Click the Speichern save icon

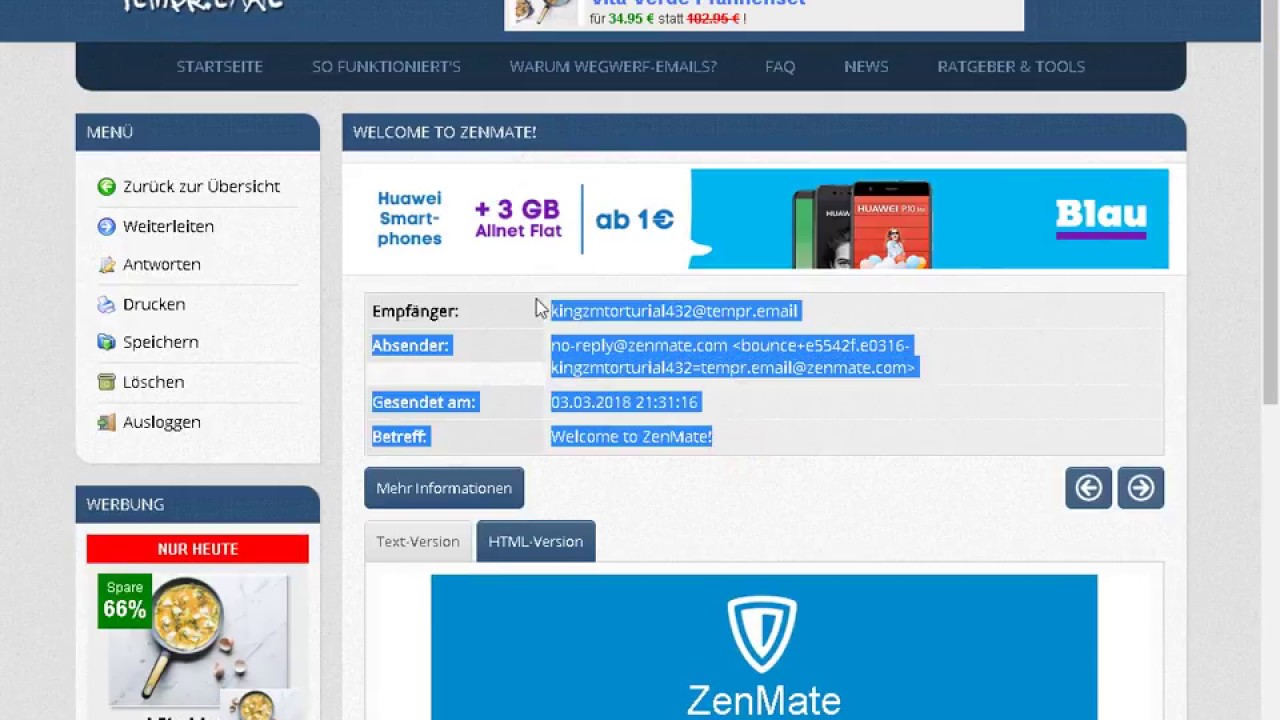point(106,342)
